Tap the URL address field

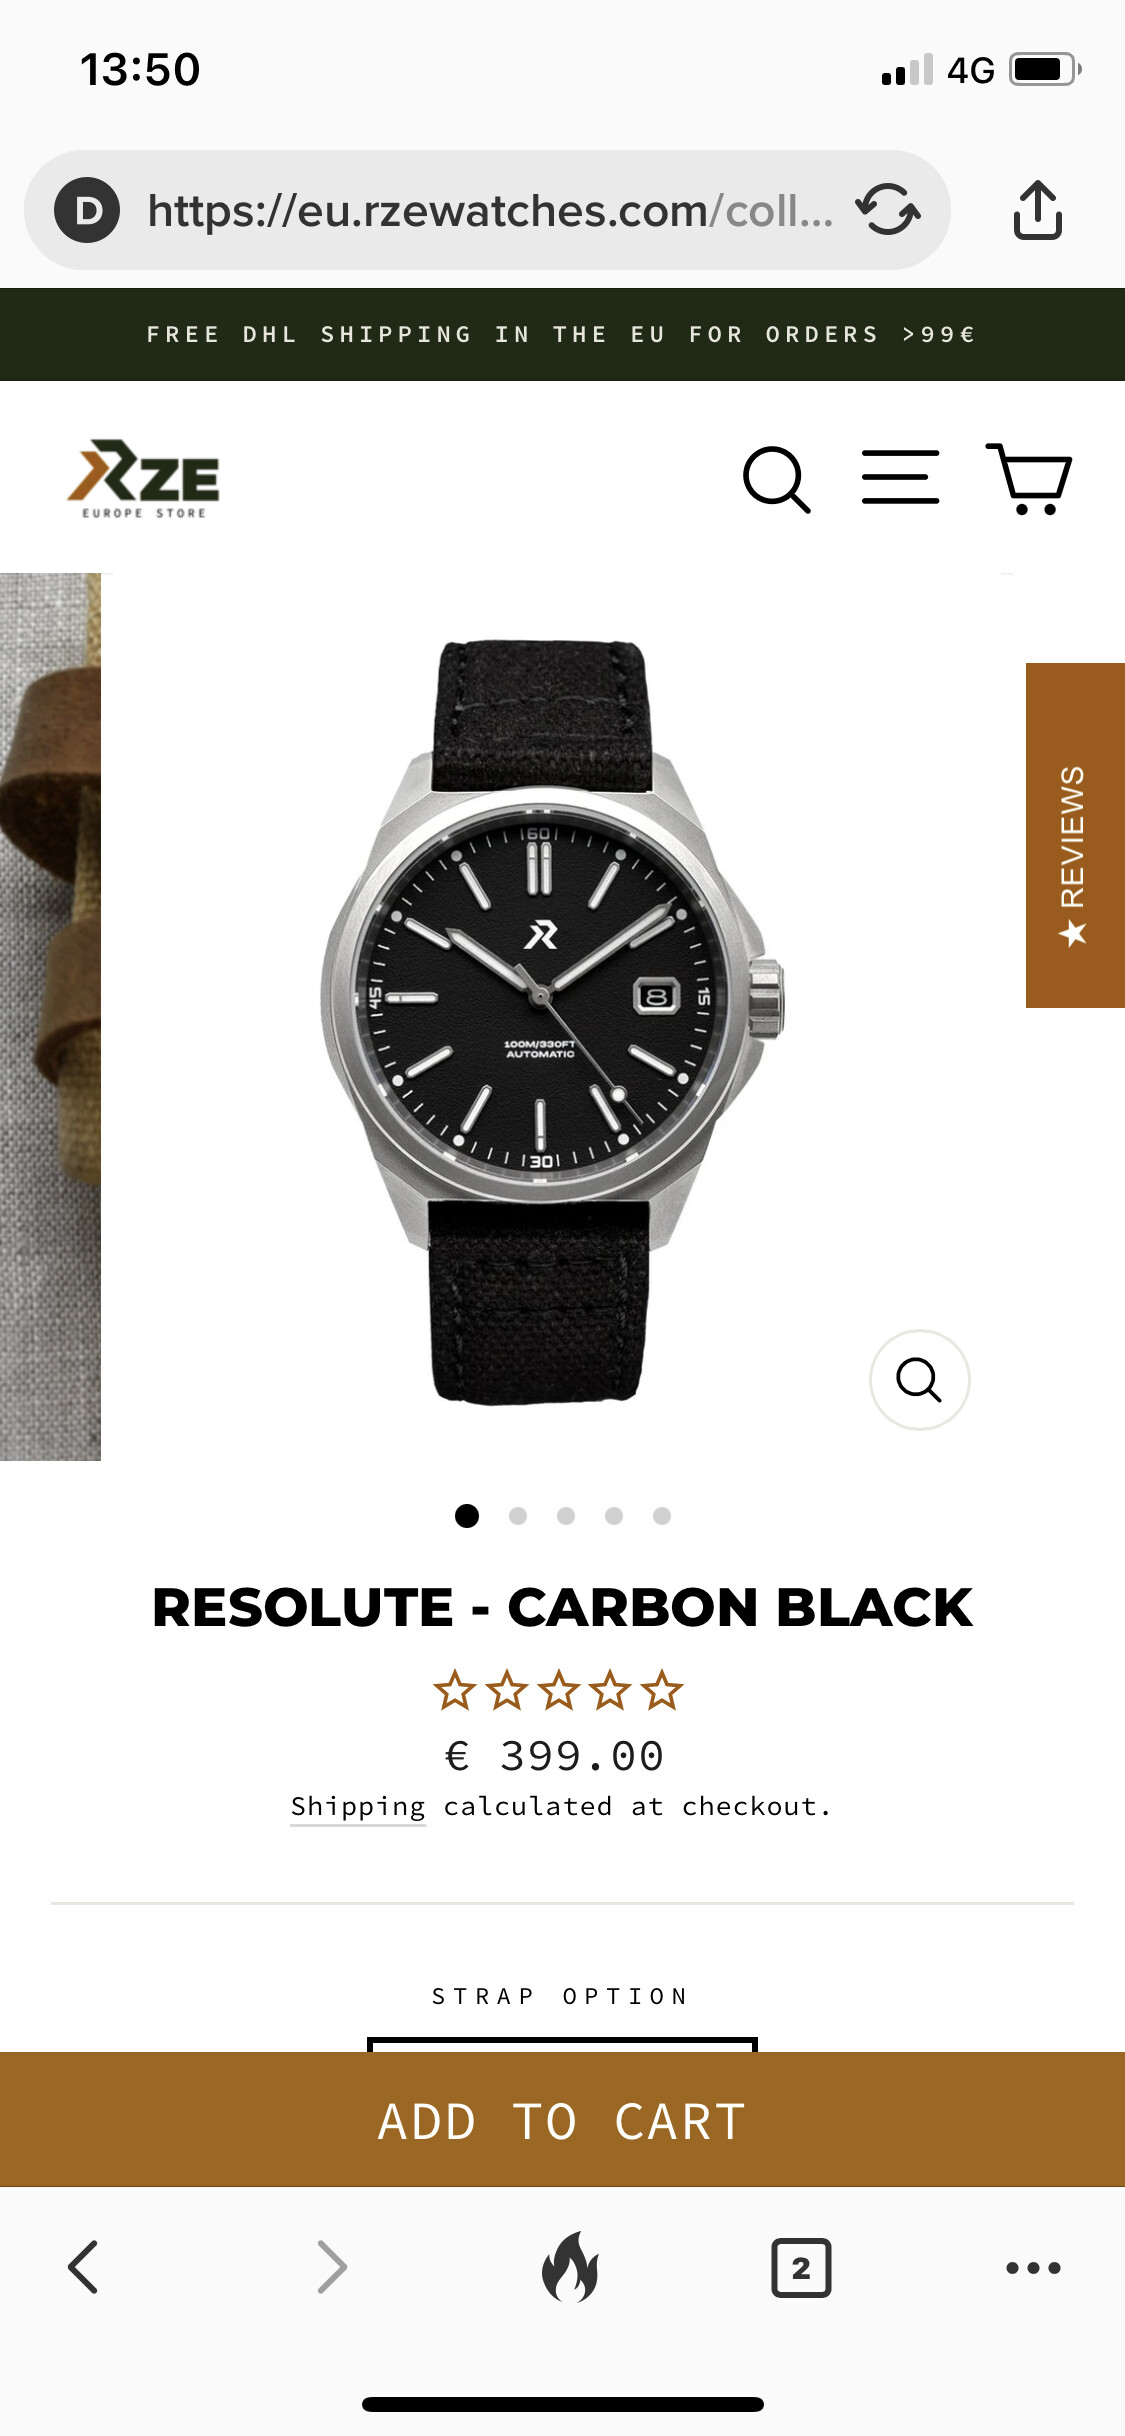tap(490, 210)
